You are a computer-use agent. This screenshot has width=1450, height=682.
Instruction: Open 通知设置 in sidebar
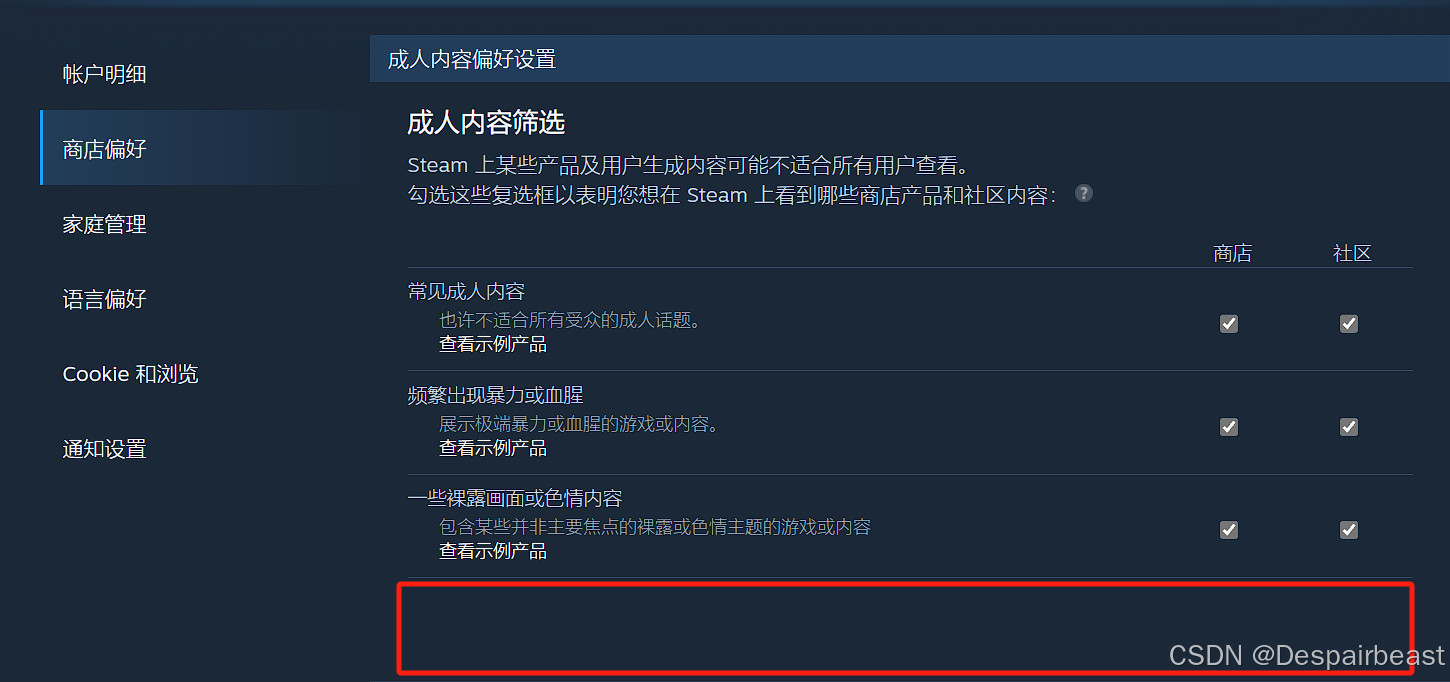pyautogui.click(x=105, y=449)
